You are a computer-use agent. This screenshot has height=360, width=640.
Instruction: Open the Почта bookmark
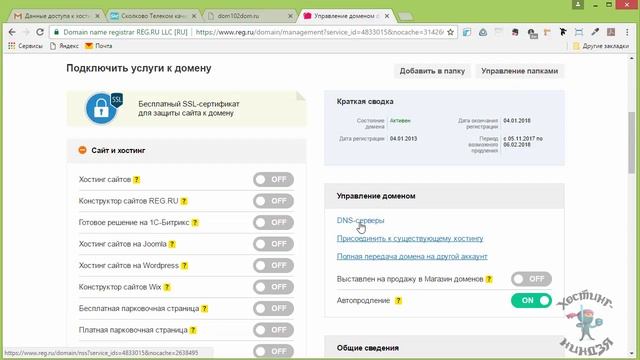pos(98,46)
